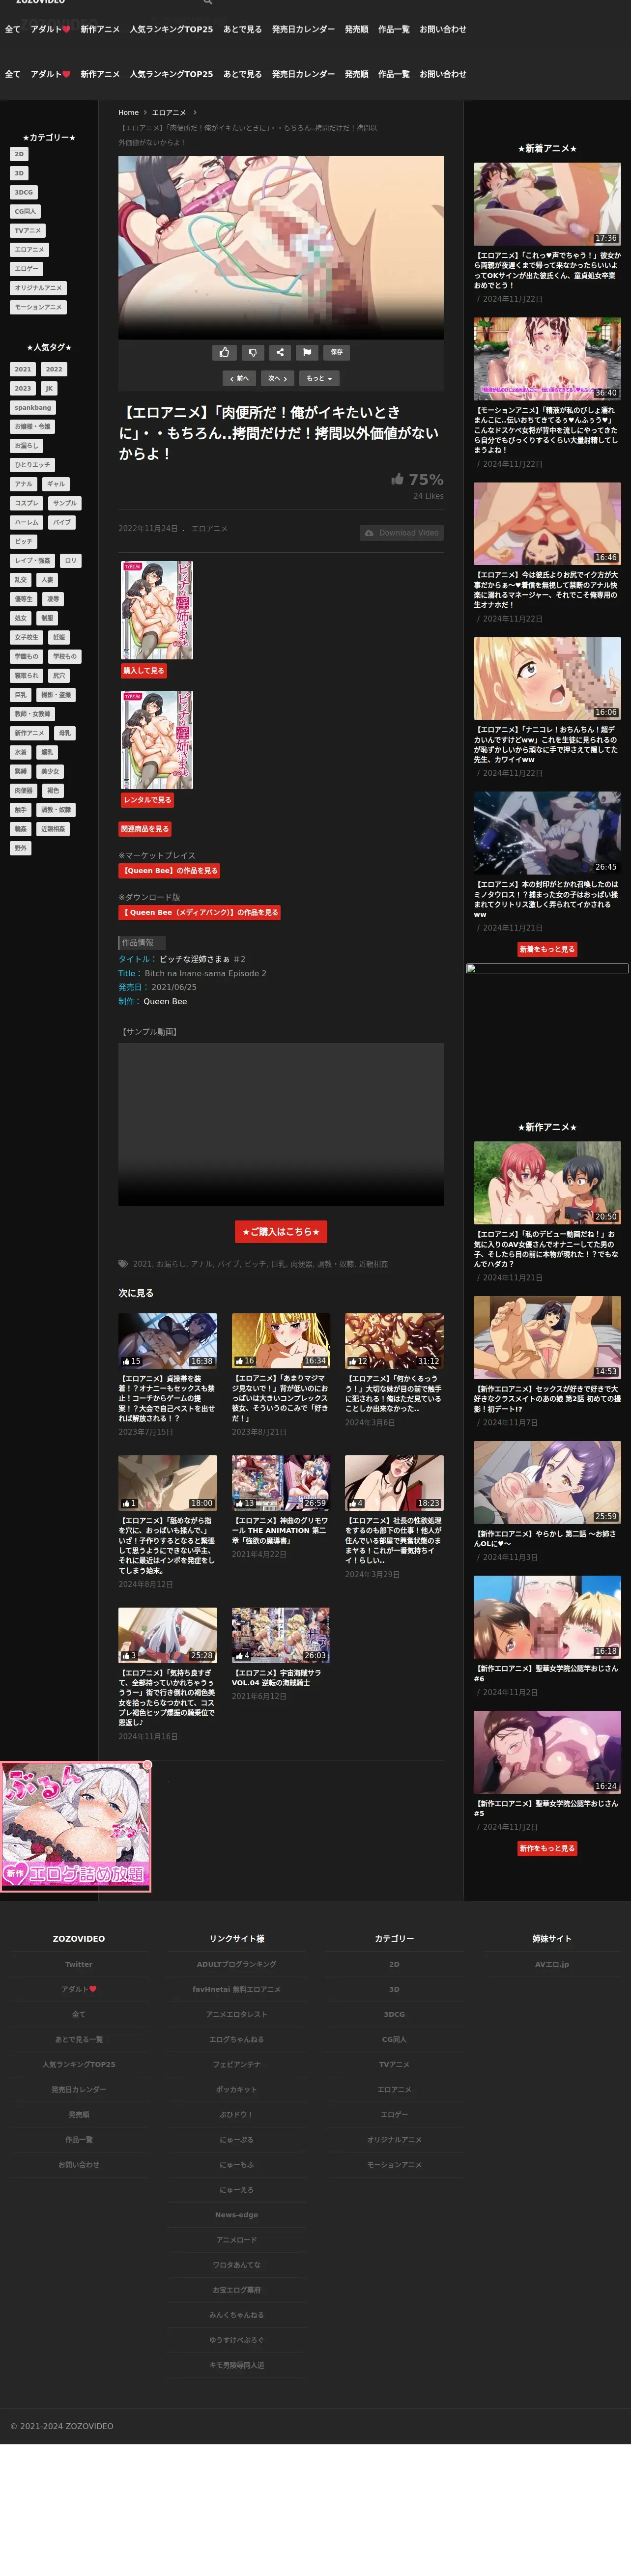
Task: Click the red レンタルで見る button
Action: pyautogui.click(x=147, y=800)
